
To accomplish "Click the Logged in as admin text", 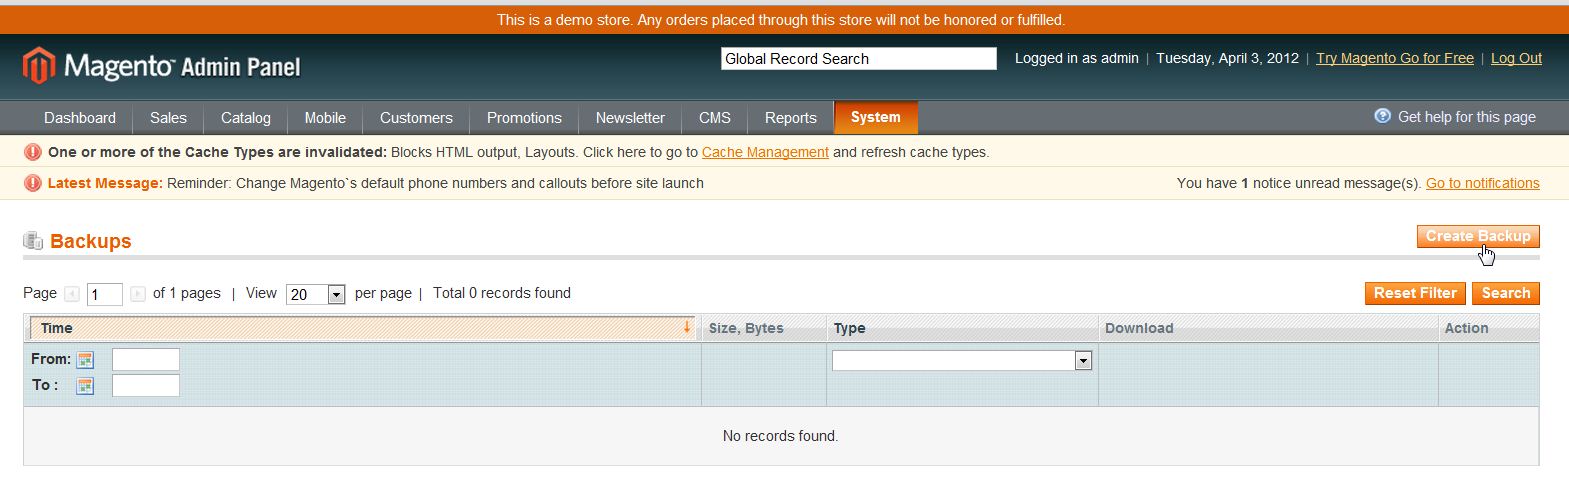I will (1077, 58).
